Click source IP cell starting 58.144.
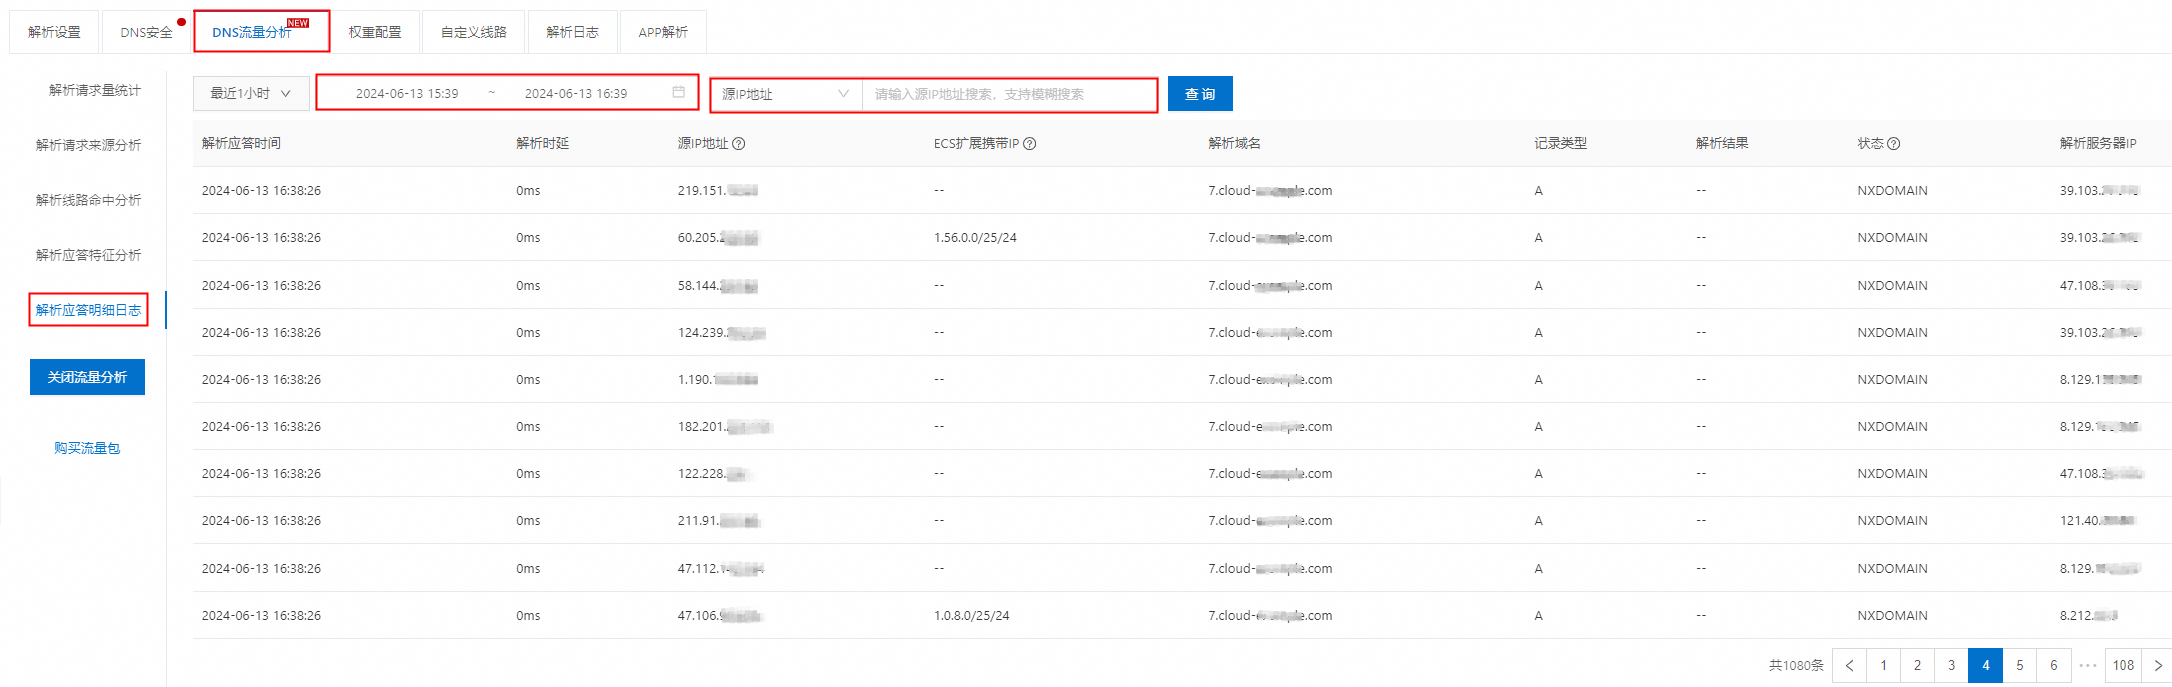 [x=717, y=286]
